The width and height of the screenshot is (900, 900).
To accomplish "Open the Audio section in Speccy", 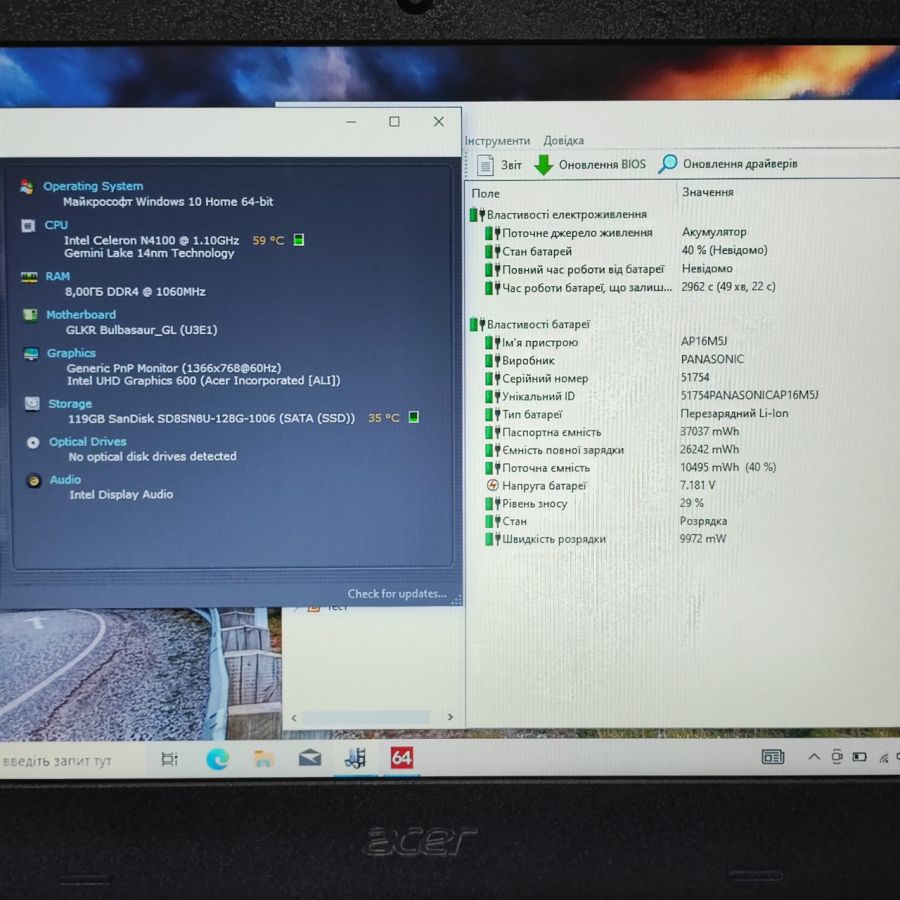I will [x=65, y=479].
